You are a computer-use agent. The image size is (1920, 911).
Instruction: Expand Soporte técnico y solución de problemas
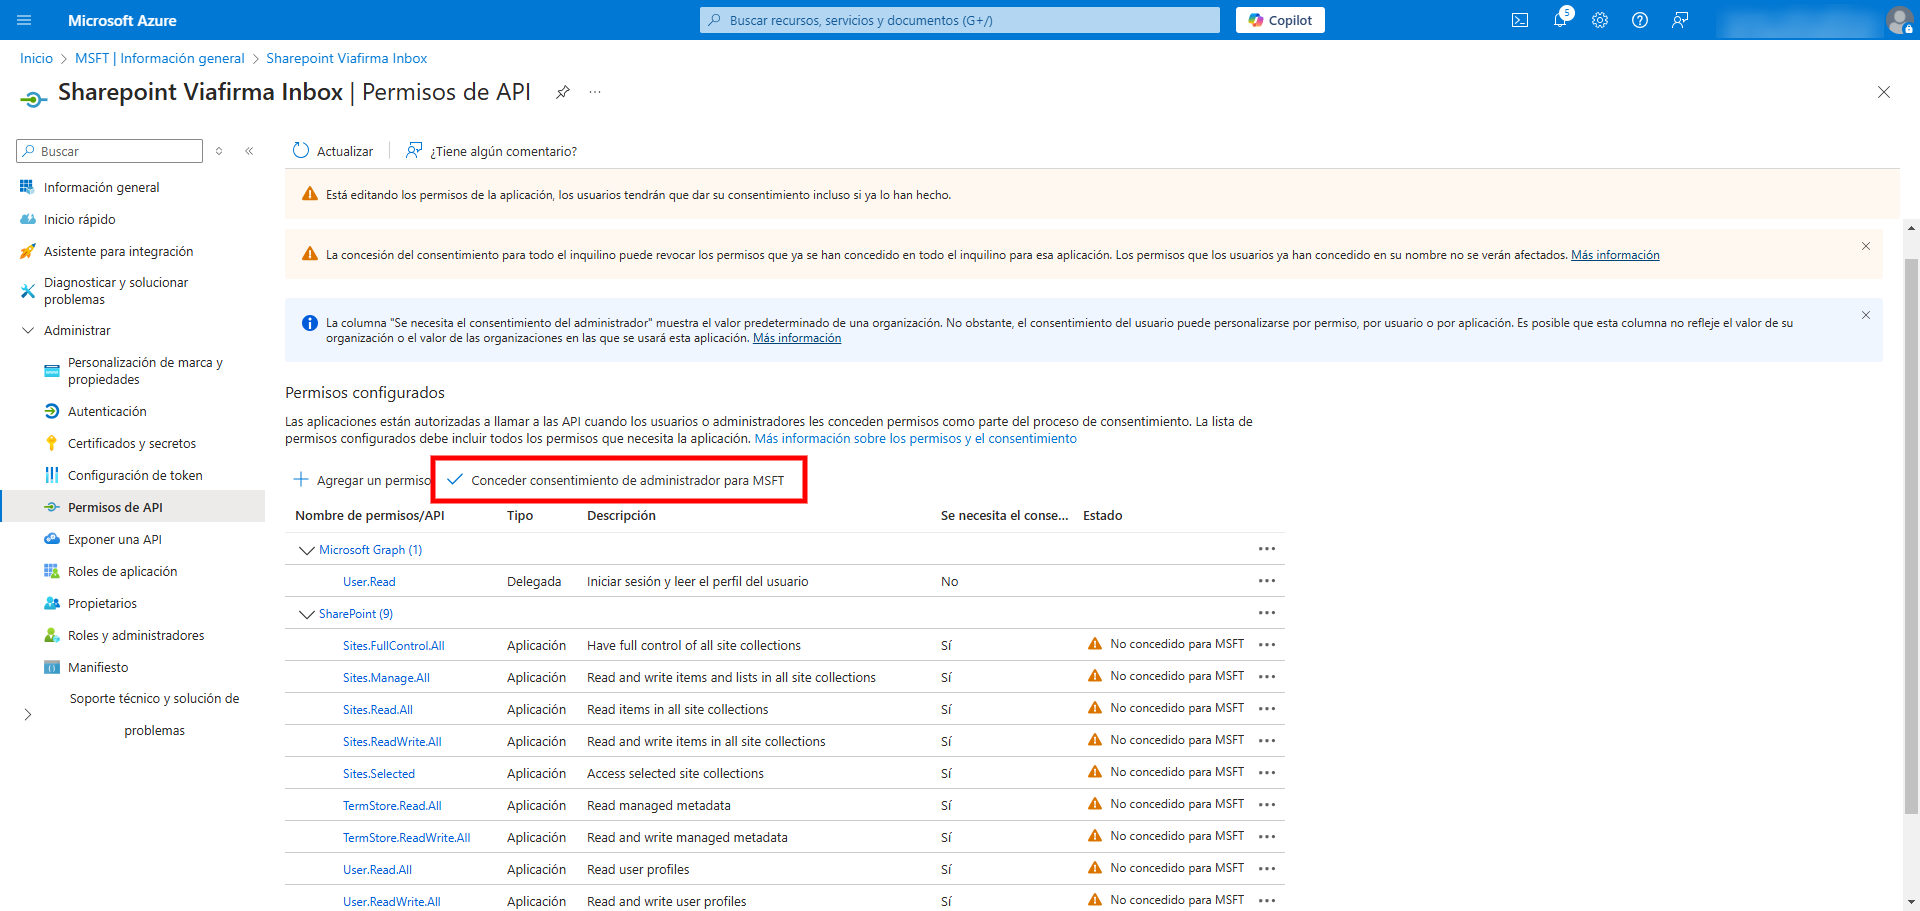pyautogui.click(x=28, y=715)
